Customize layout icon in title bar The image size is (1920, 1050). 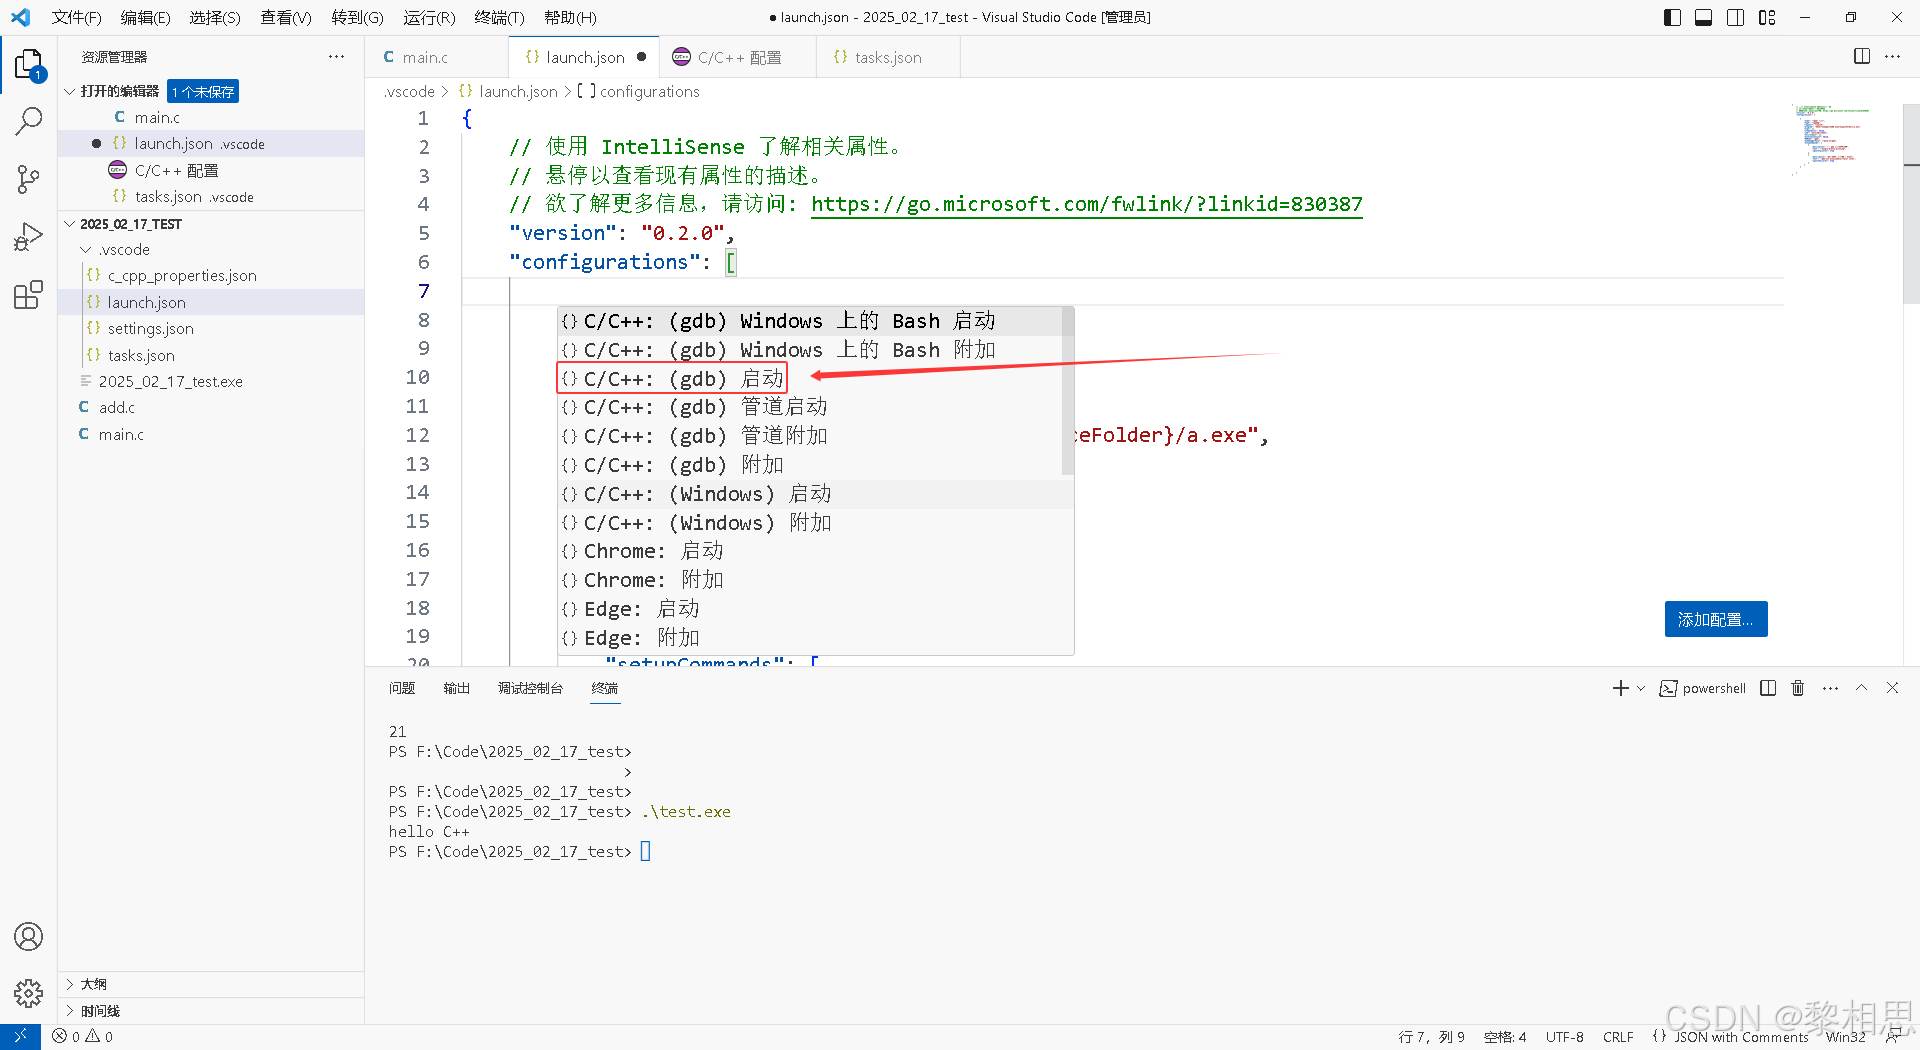click(x=1767, y=17)
